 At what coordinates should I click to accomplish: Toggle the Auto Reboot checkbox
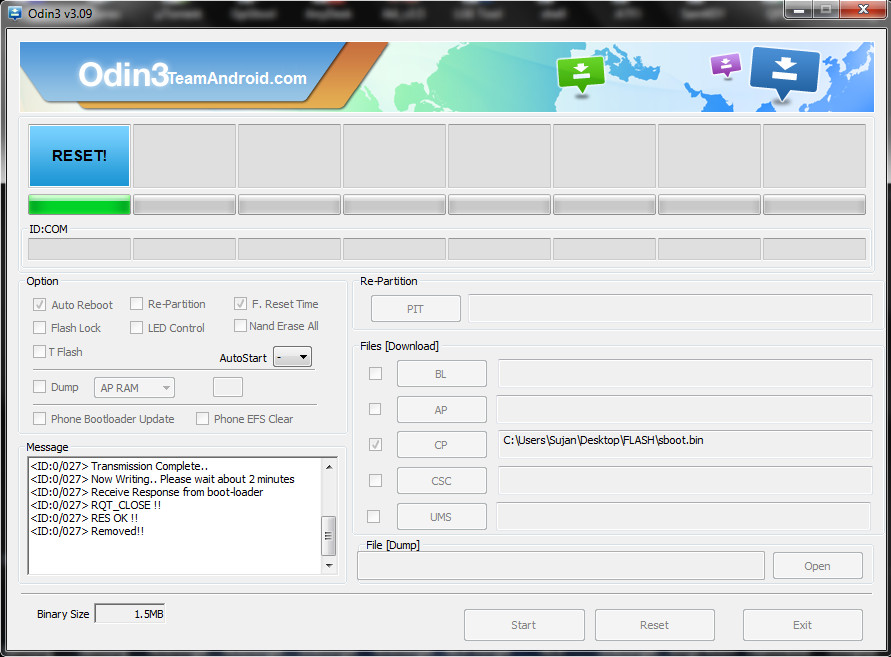pos(39,305)
